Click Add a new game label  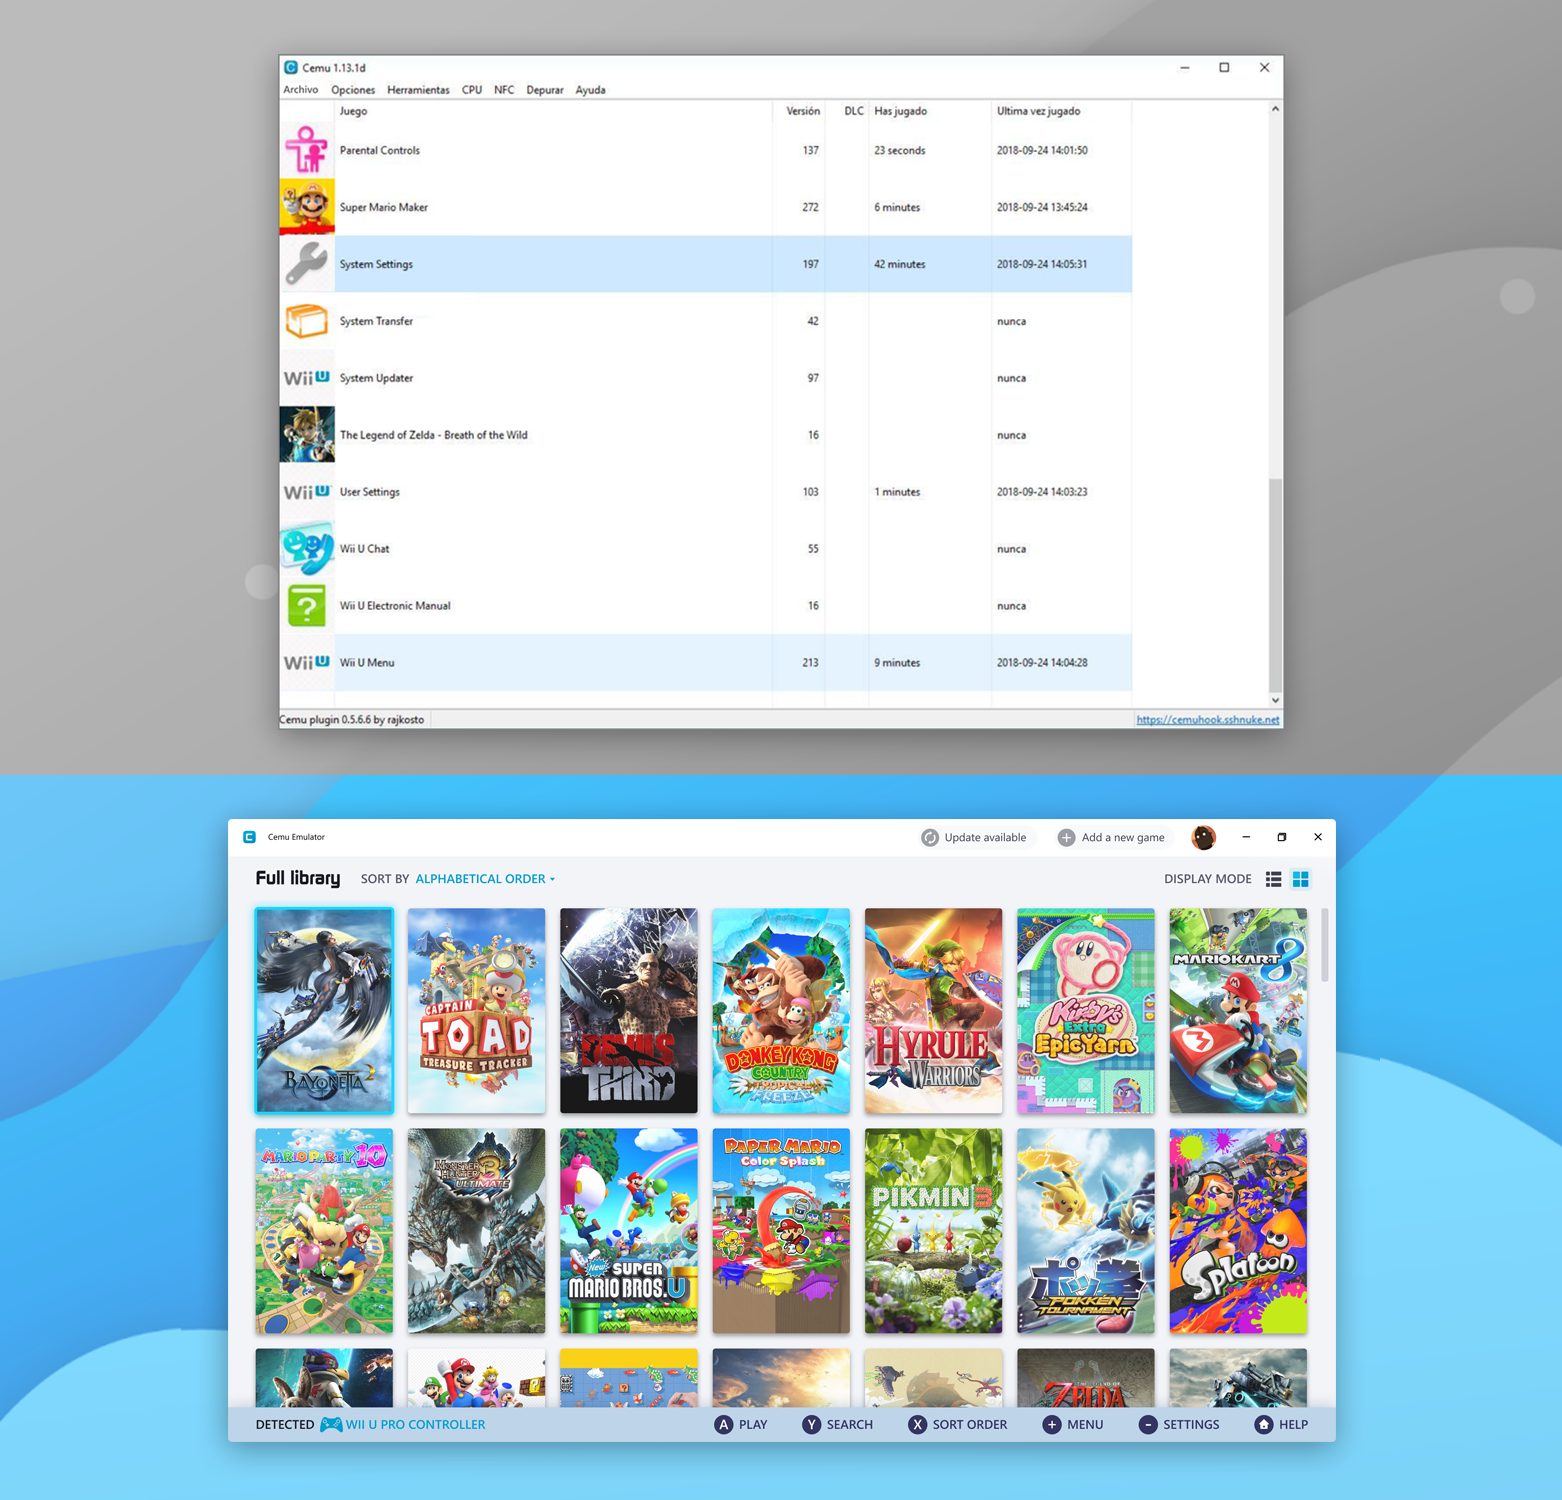pyautogui.click(x=1123, y=838)
